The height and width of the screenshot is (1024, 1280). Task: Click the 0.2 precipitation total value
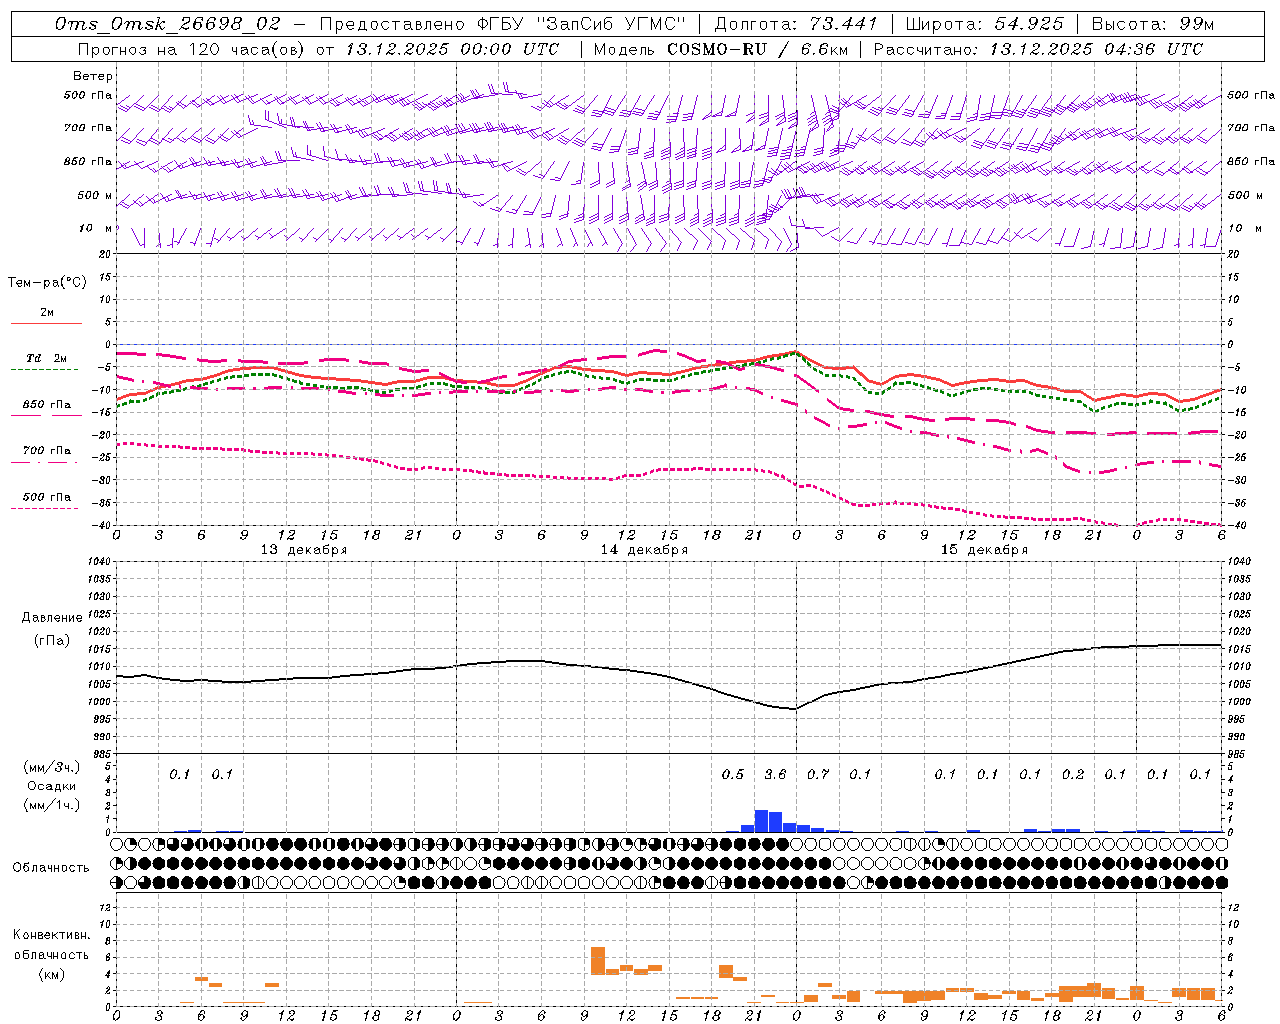(1073, 774)
